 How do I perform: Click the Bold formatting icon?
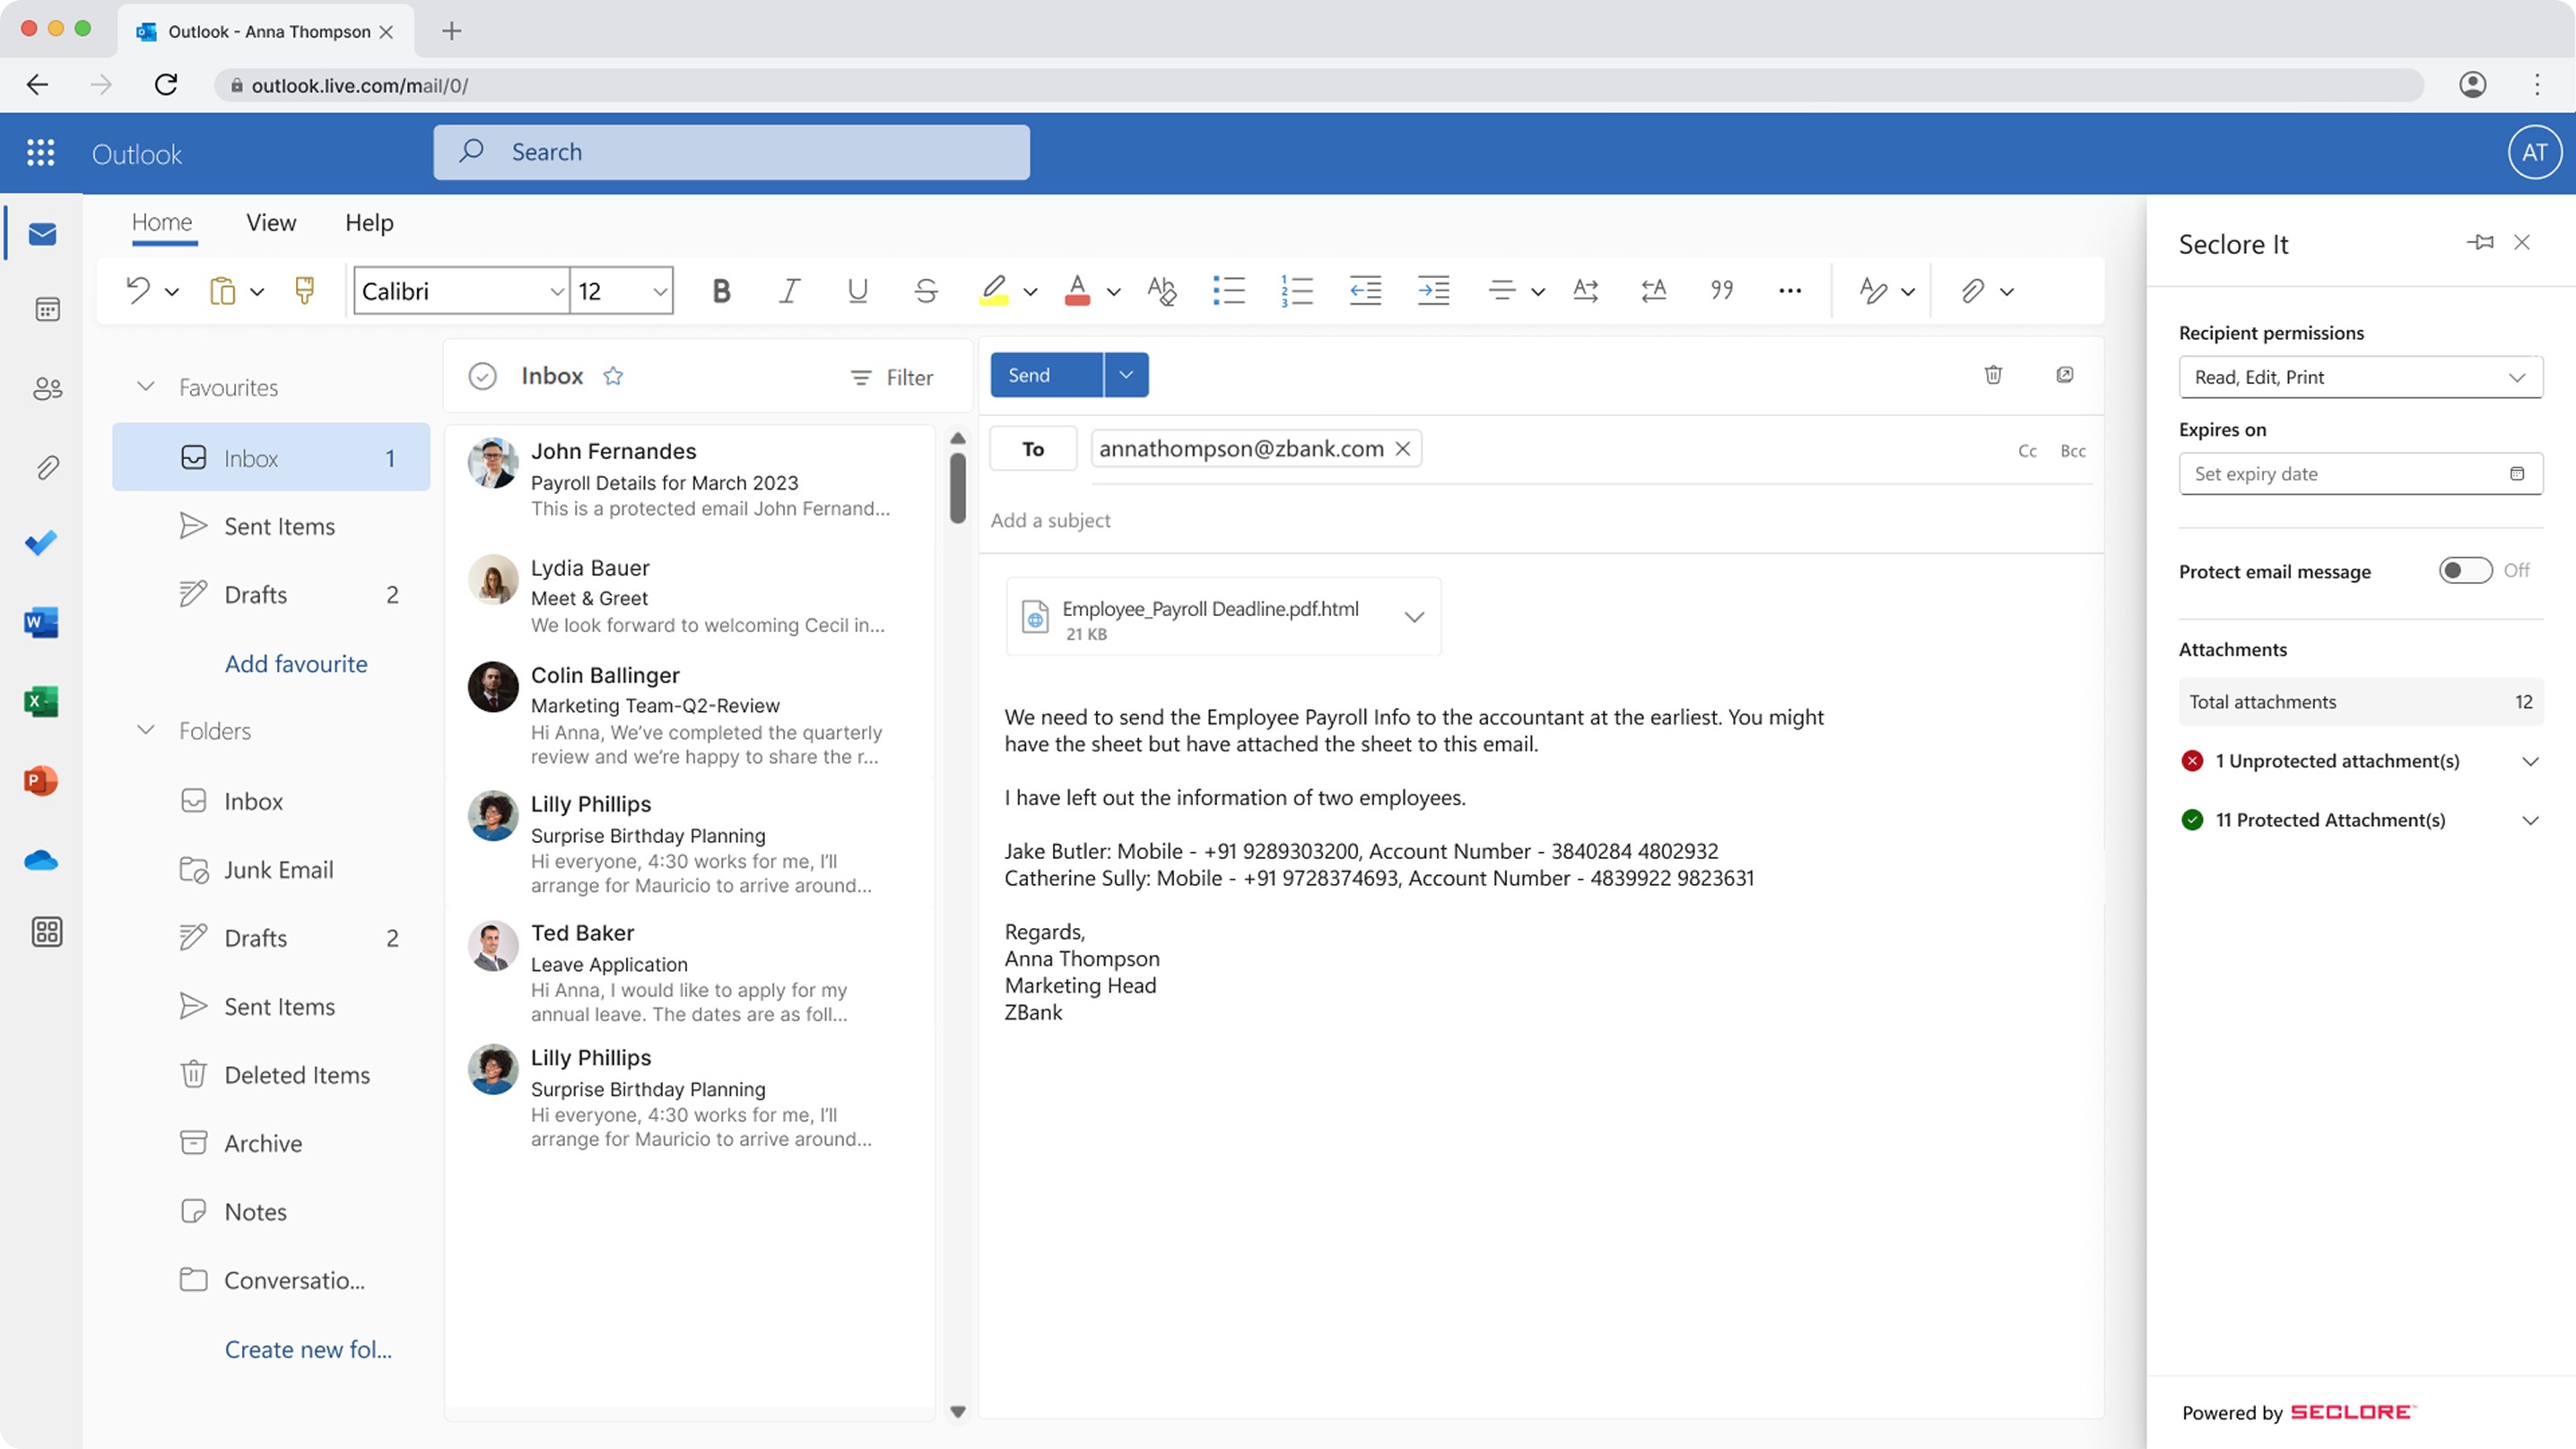(x=721, y=291)
